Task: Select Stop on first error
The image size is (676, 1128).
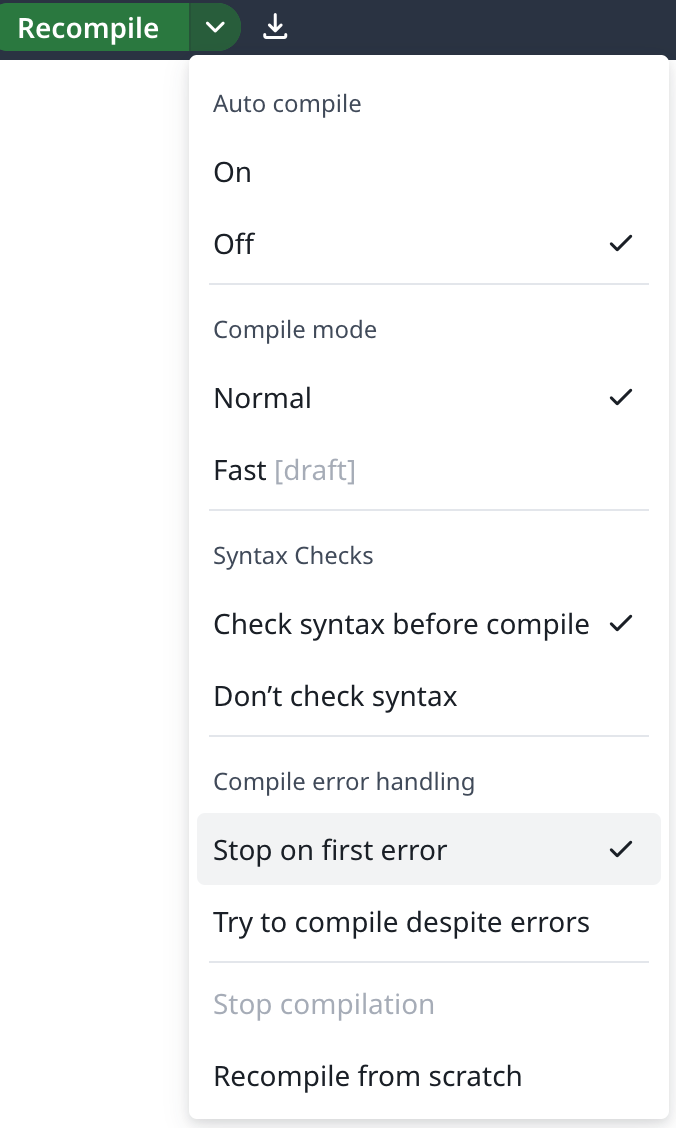Action: point(330,849)
